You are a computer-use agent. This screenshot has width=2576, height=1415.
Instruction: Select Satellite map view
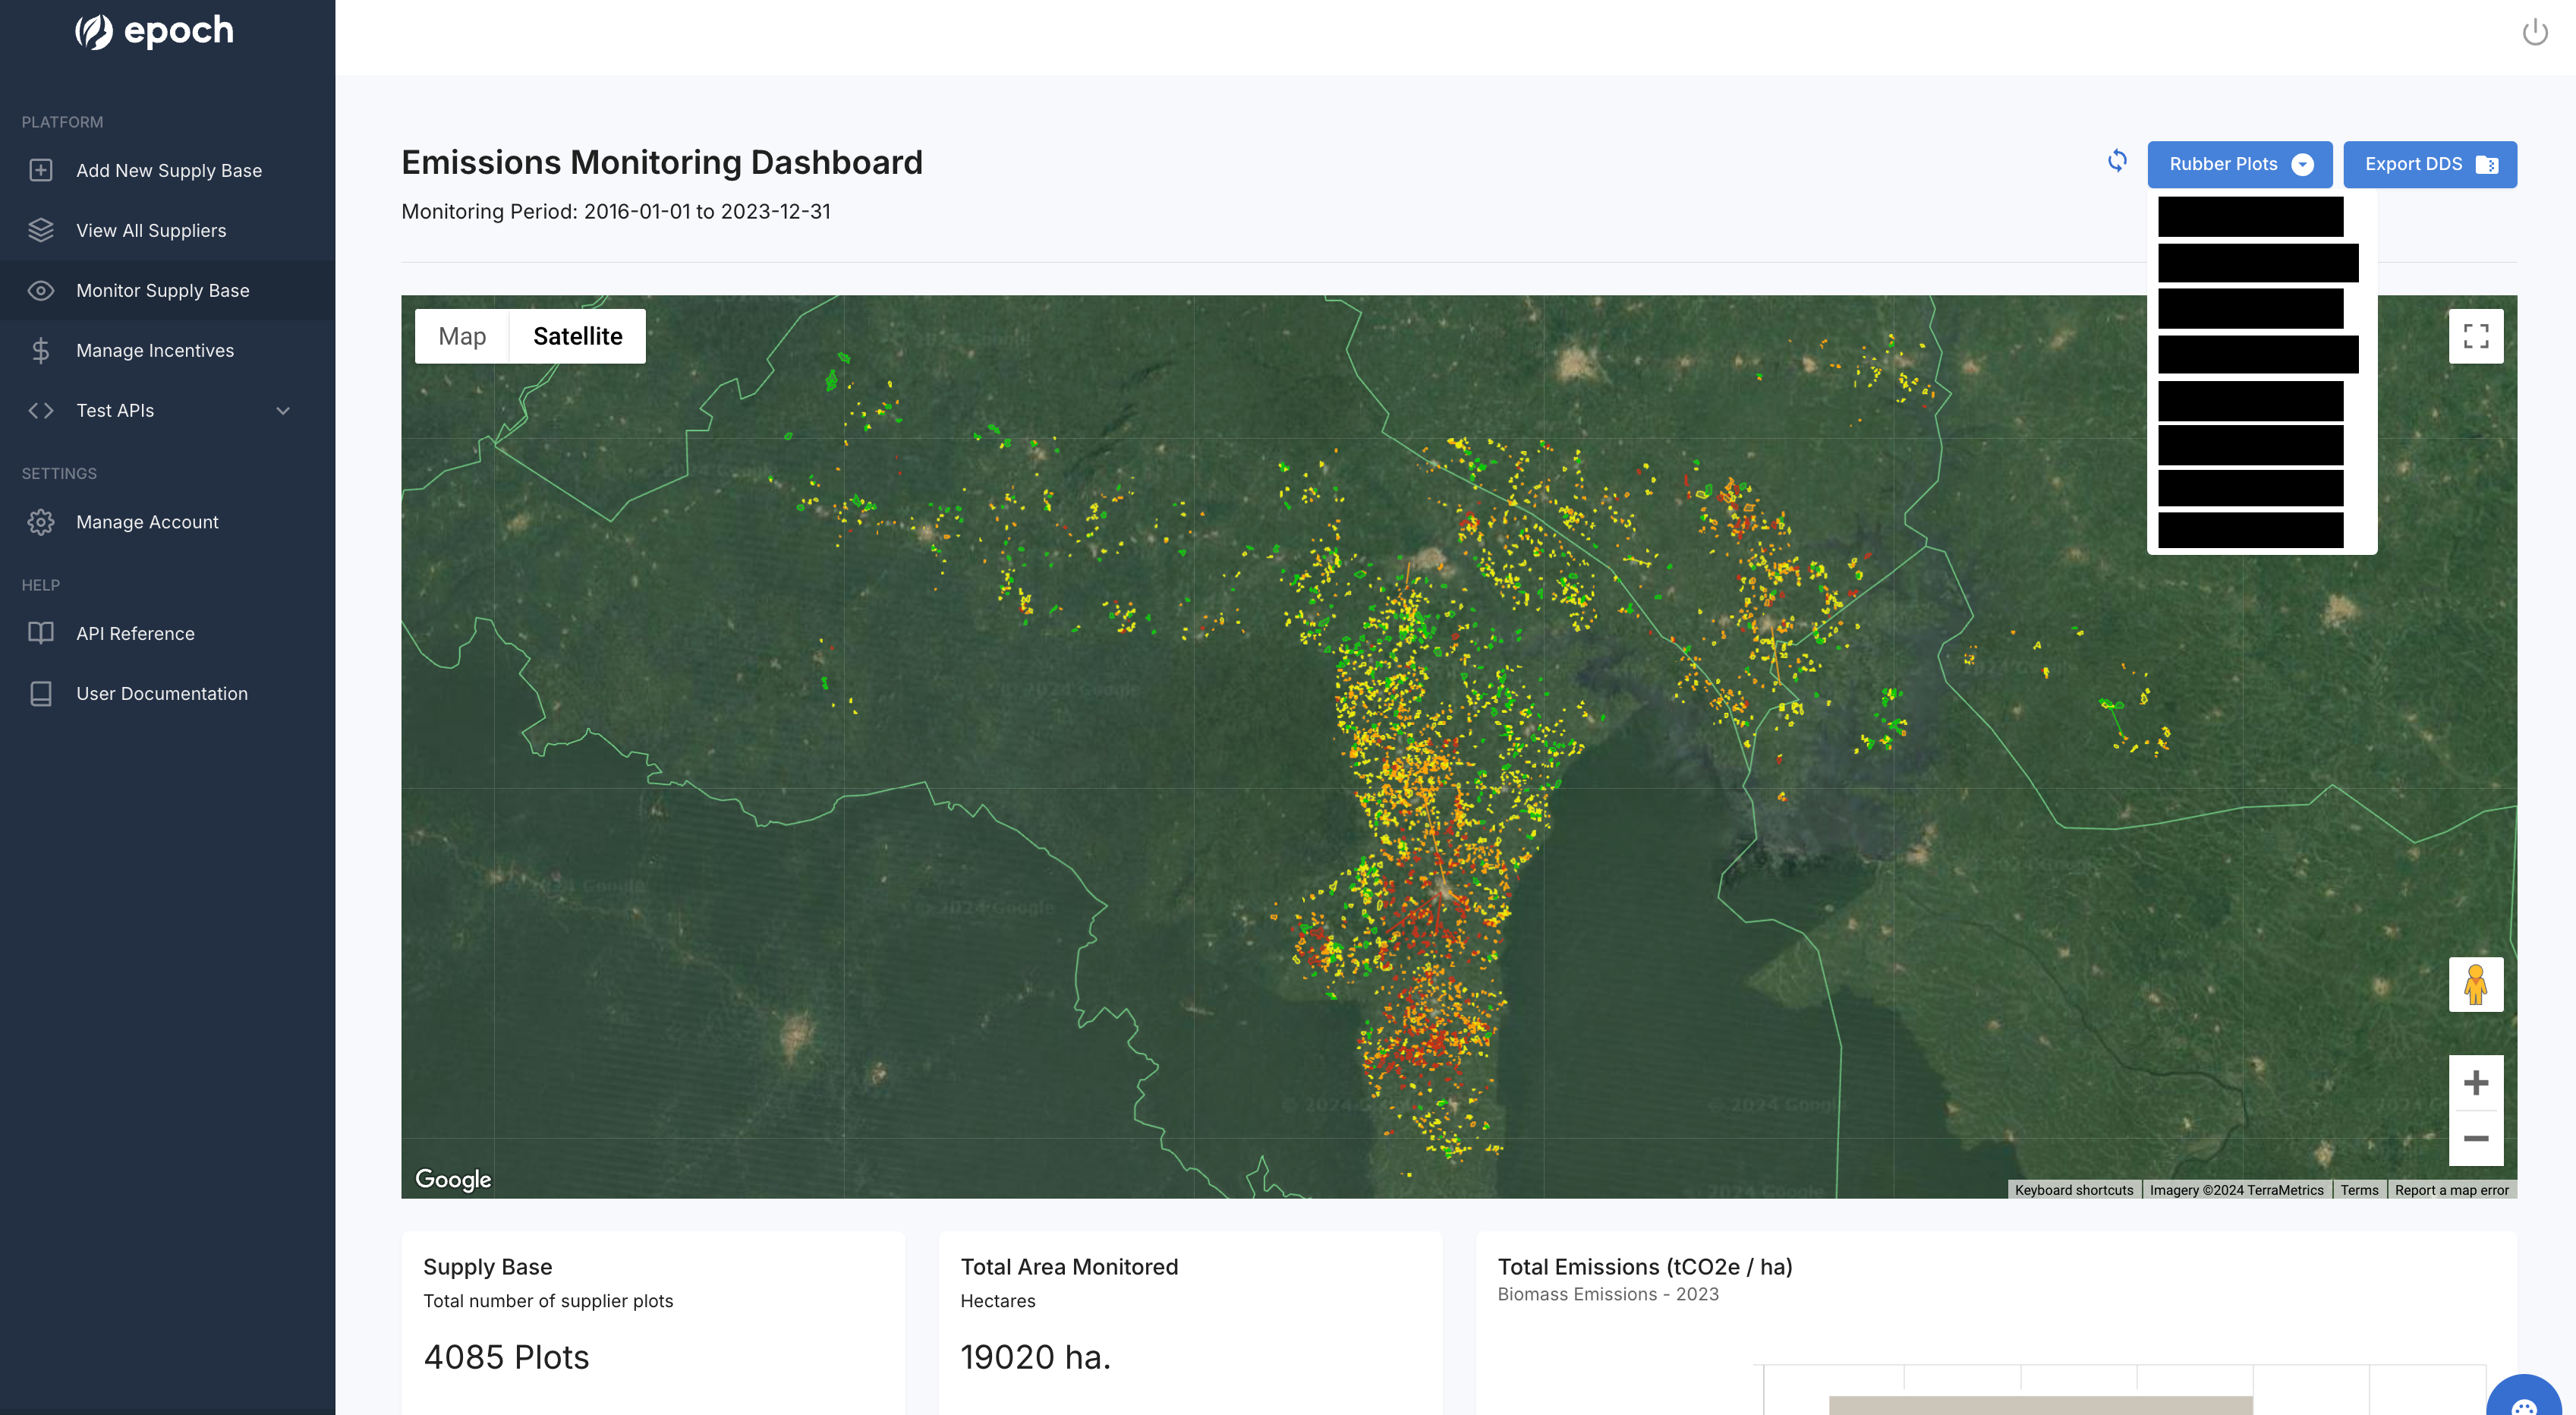coord(577,336)
